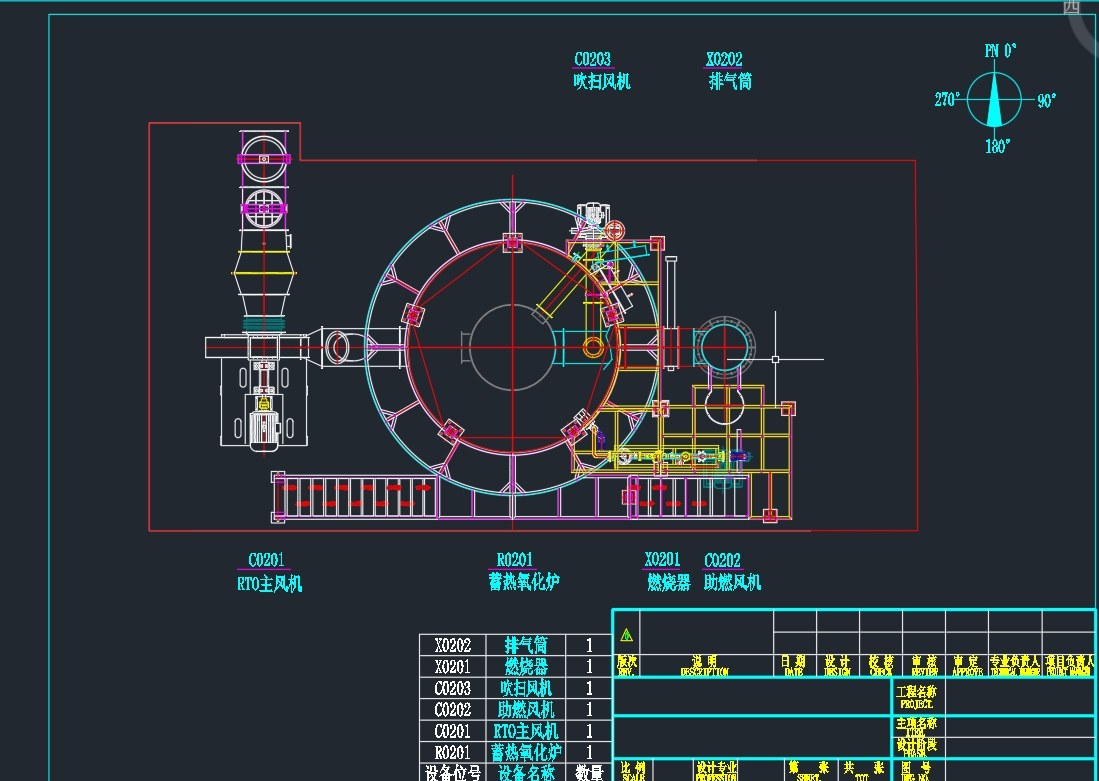Click quantity 1 in the R0201 row
Screen dimensions: 1099x781
pos(589,752)
